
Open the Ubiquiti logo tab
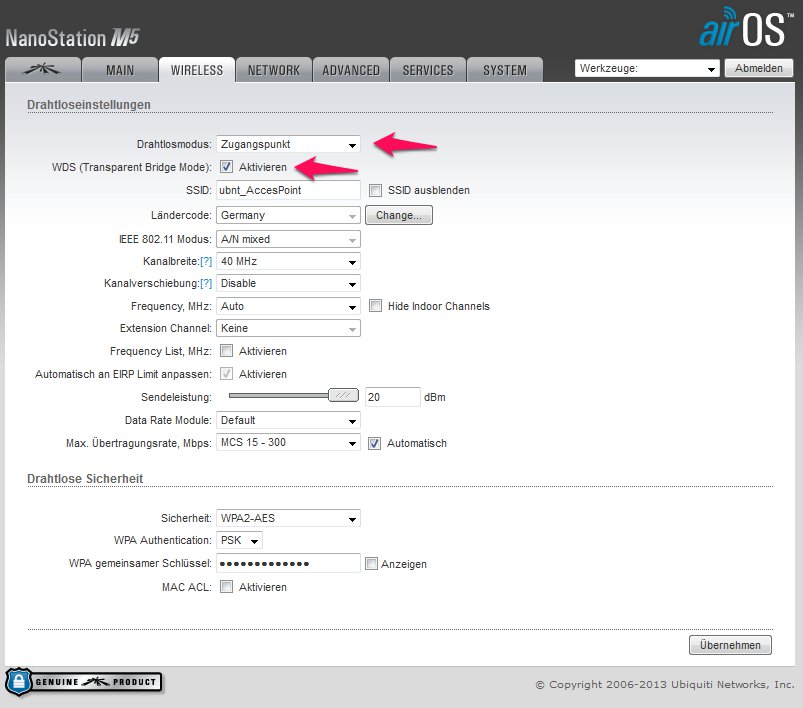coord(43,70)
